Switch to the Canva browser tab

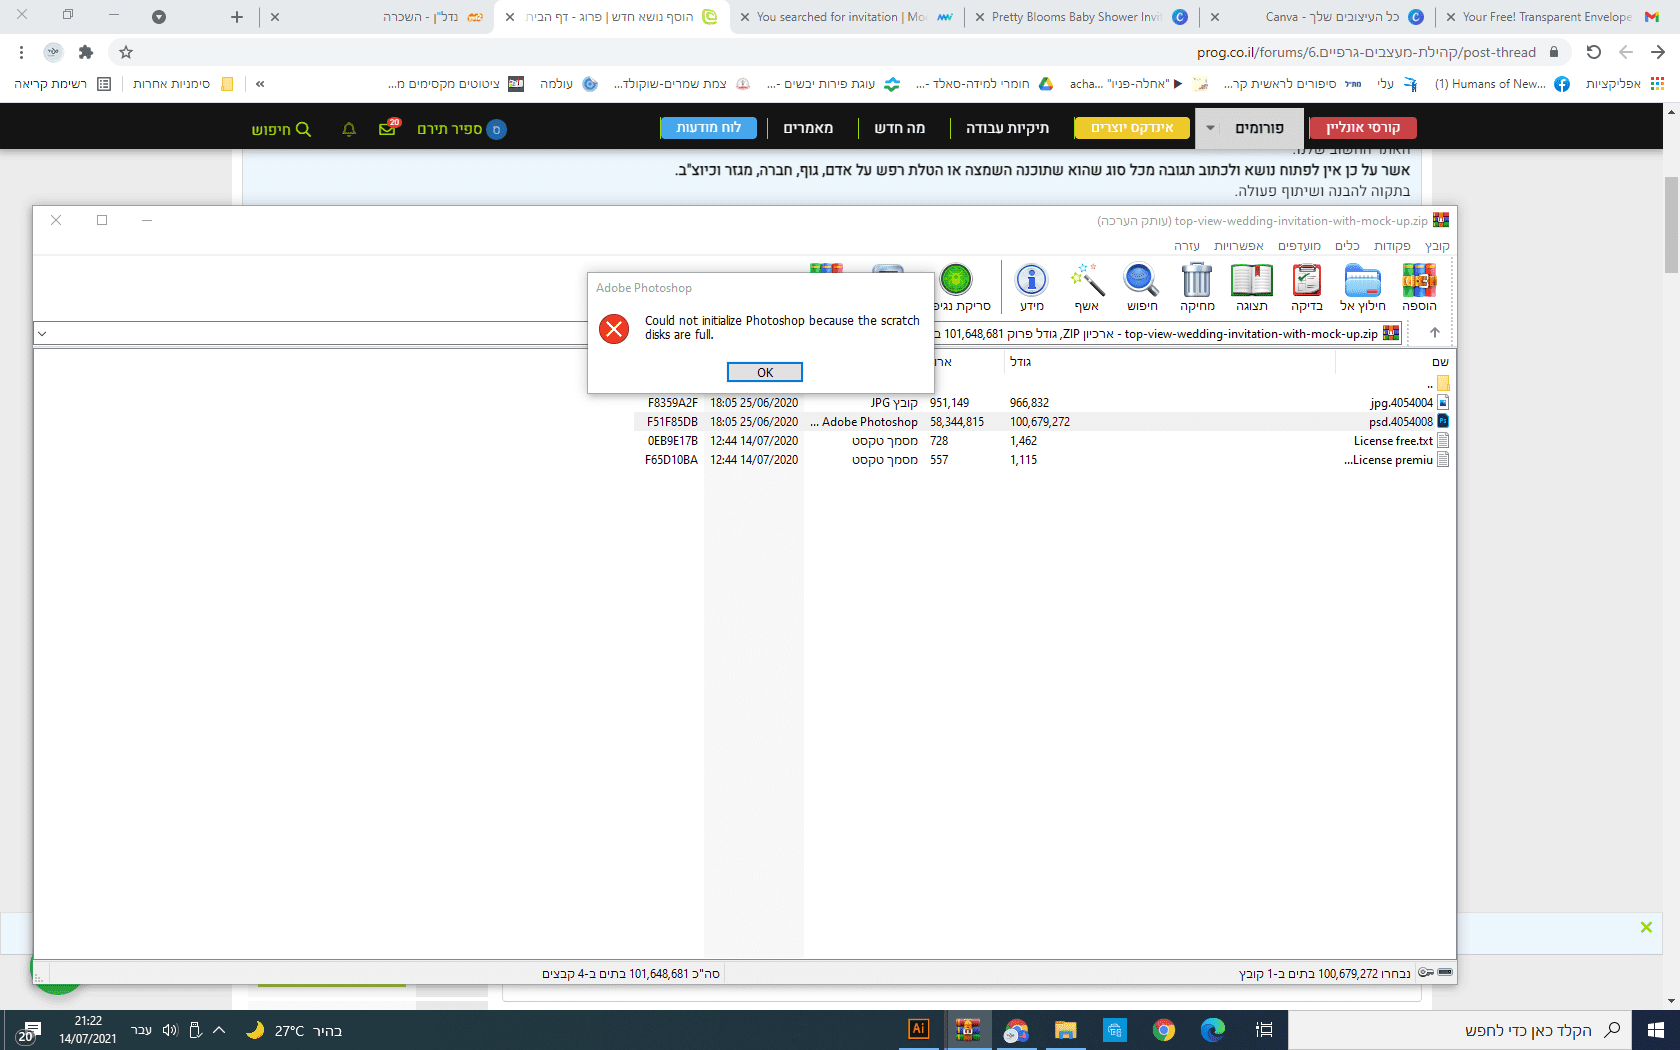[1319, 17]
